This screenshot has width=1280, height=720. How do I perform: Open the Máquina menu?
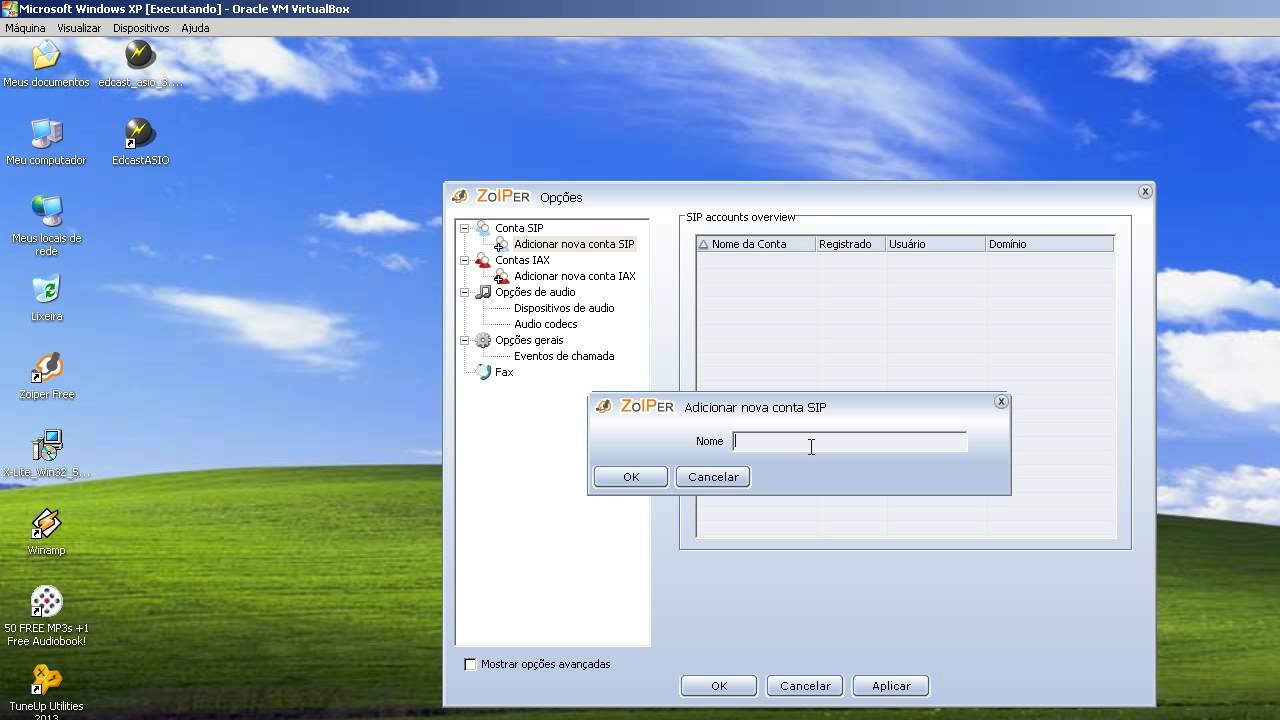[x=25, y=28]
